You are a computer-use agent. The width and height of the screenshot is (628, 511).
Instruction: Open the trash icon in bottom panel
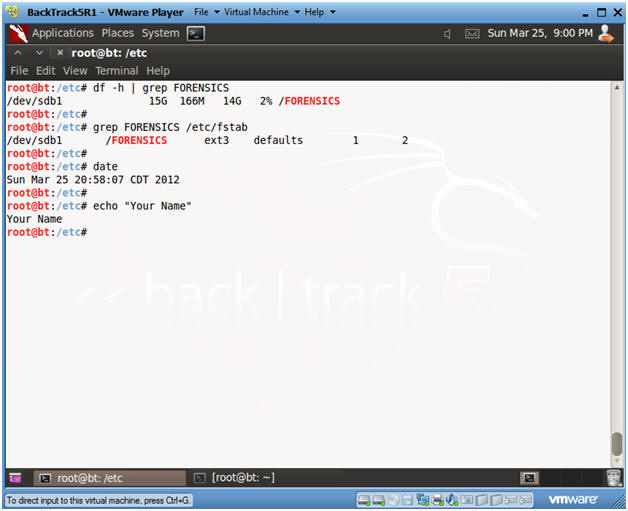[614, 478]
